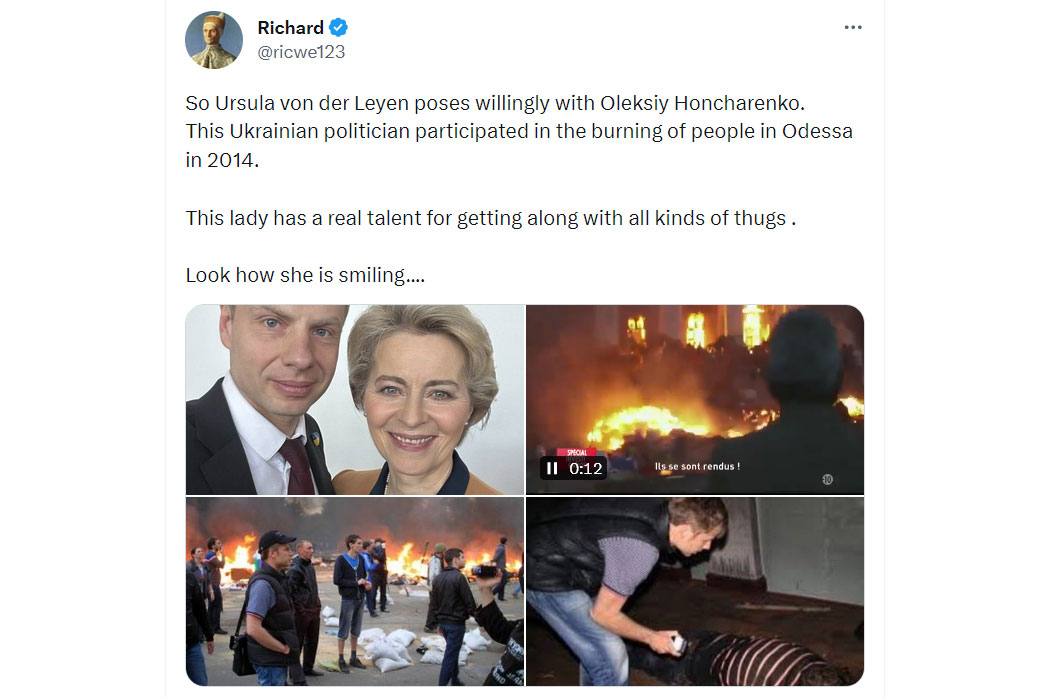Image resolution: width=1050 pixels, height=698 pixels.
Task: Open the Richard display name link
Action: pos(291,27)
